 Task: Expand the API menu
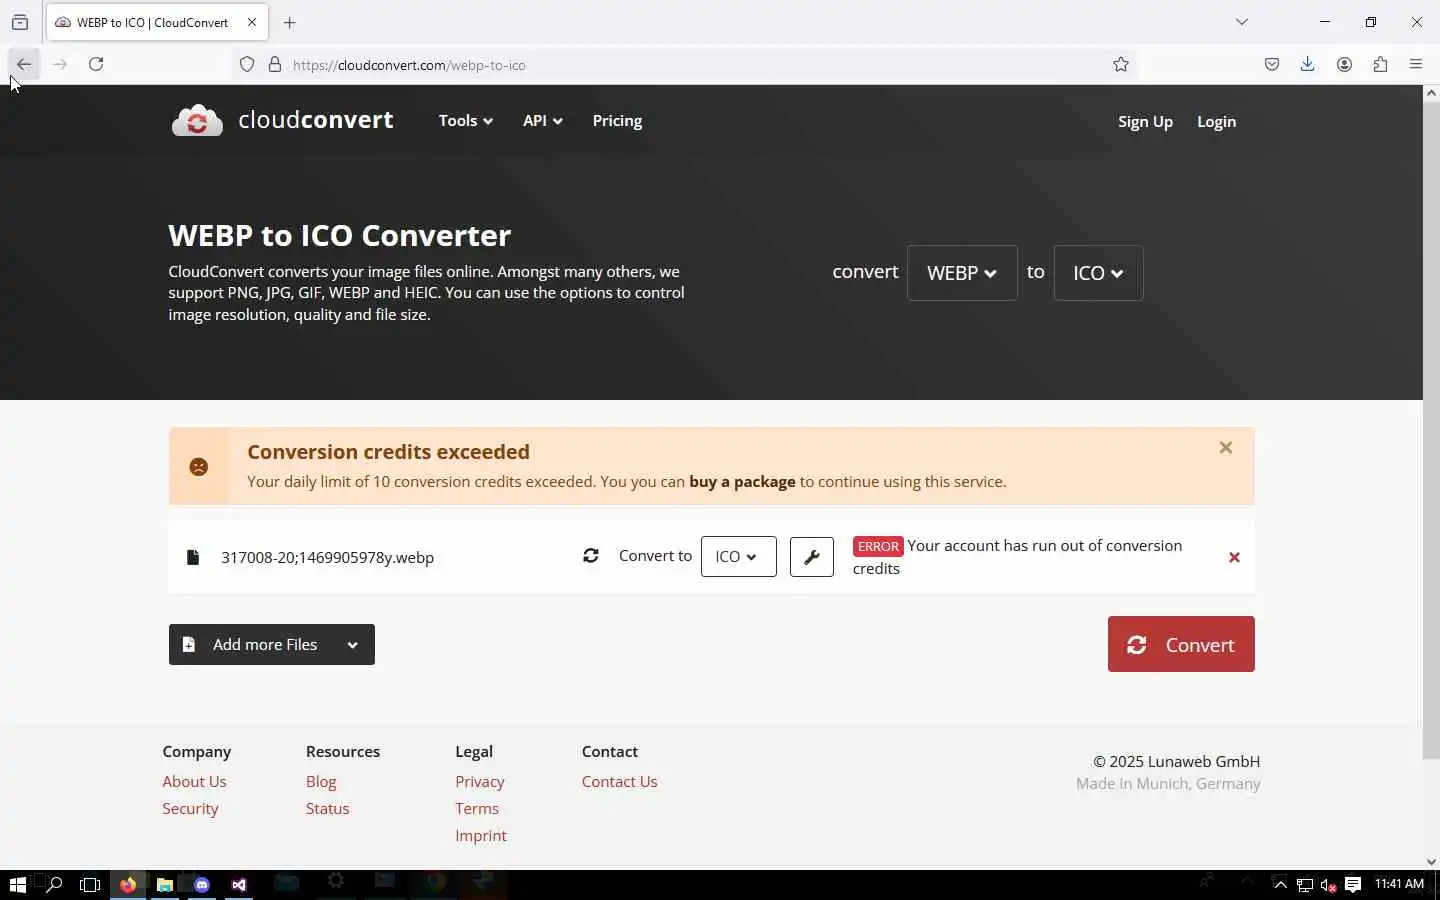pos(543,120)
